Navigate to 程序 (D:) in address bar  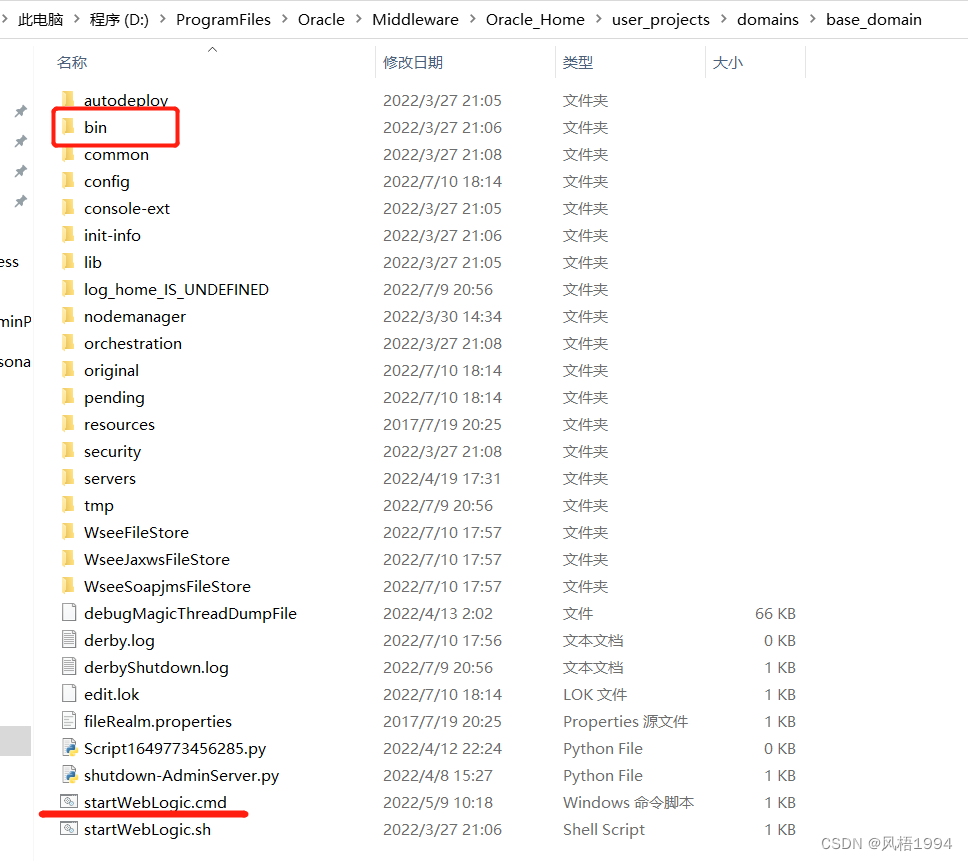tap(119, 20)
